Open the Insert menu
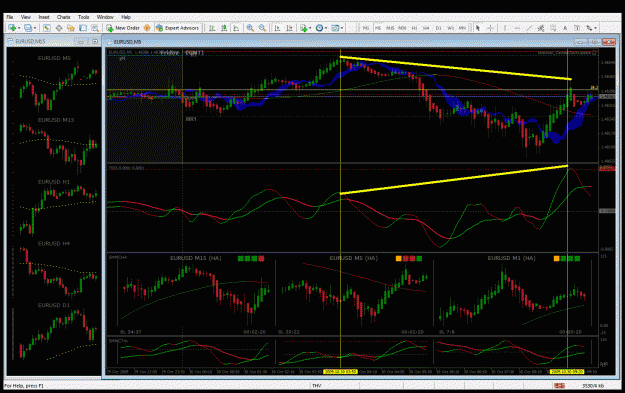625x393 pixels. (44, 17)
